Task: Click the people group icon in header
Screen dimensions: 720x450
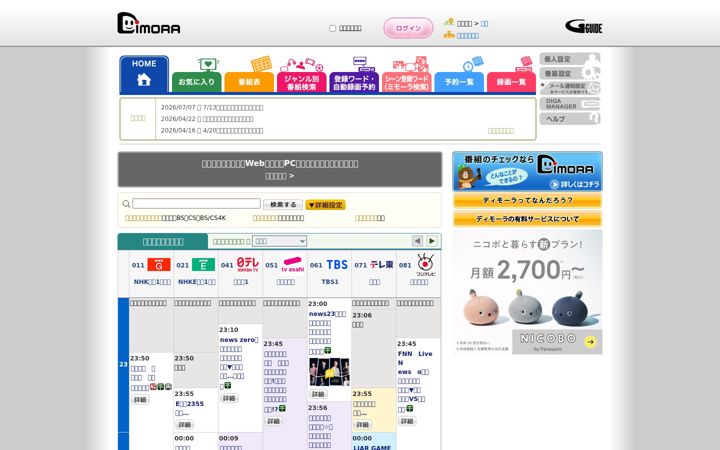Action: click(449, 34)
